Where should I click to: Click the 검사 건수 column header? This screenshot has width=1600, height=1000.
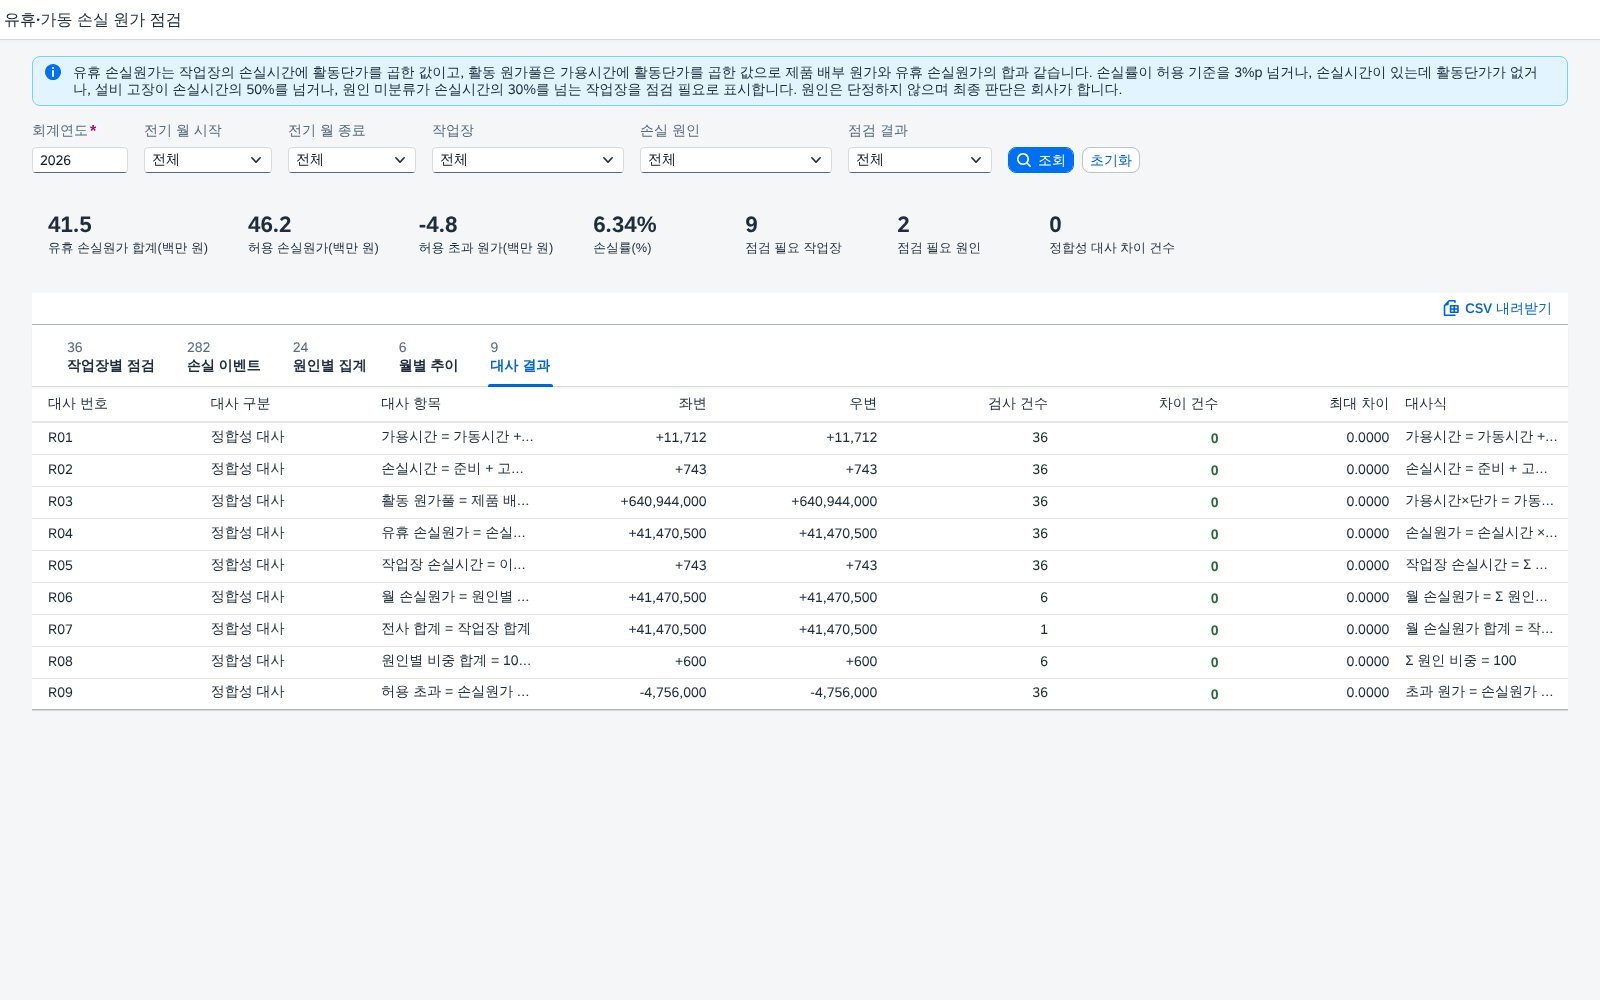click(1018, 404)
